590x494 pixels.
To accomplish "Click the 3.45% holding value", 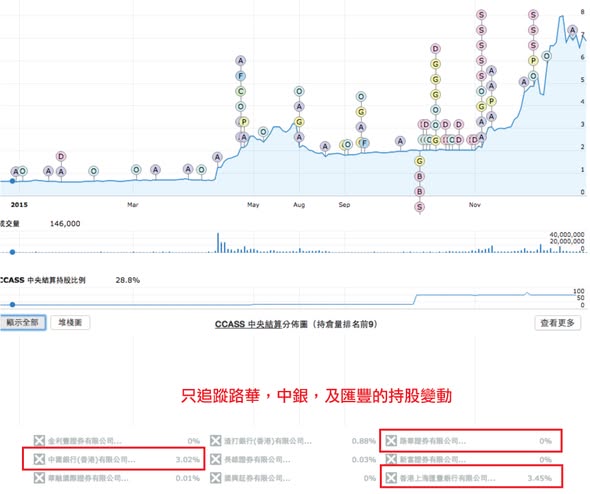I will [x=539, y=478].
